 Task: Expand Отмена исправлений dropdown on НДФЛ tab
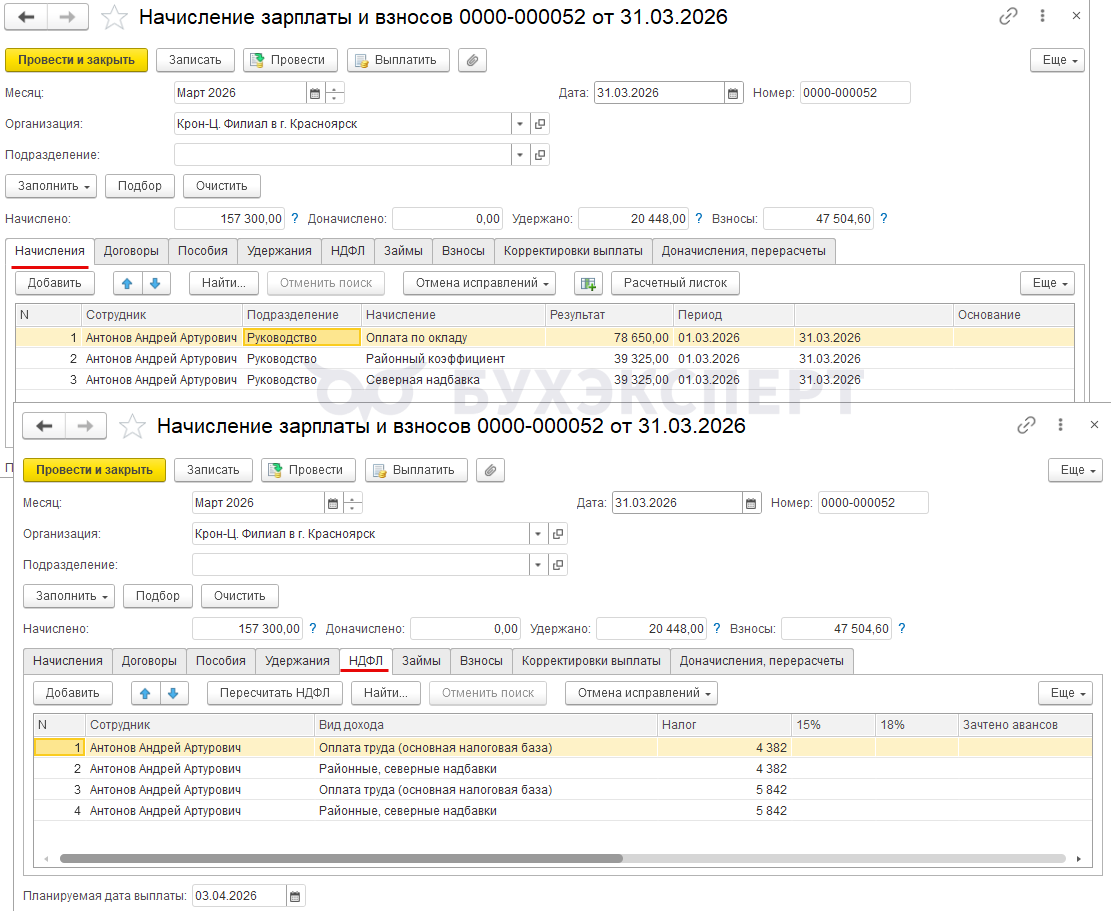(641, 693)
